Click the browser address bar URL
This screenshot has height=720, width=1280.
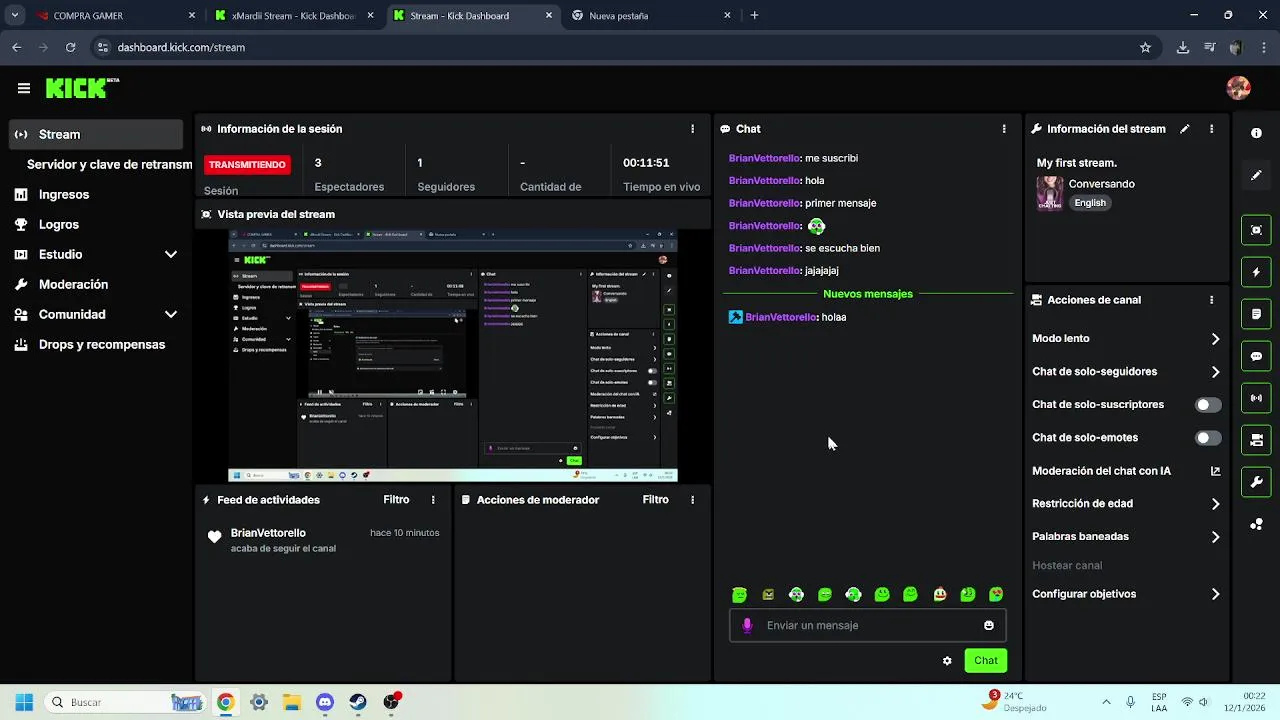(x=181, y=47)
